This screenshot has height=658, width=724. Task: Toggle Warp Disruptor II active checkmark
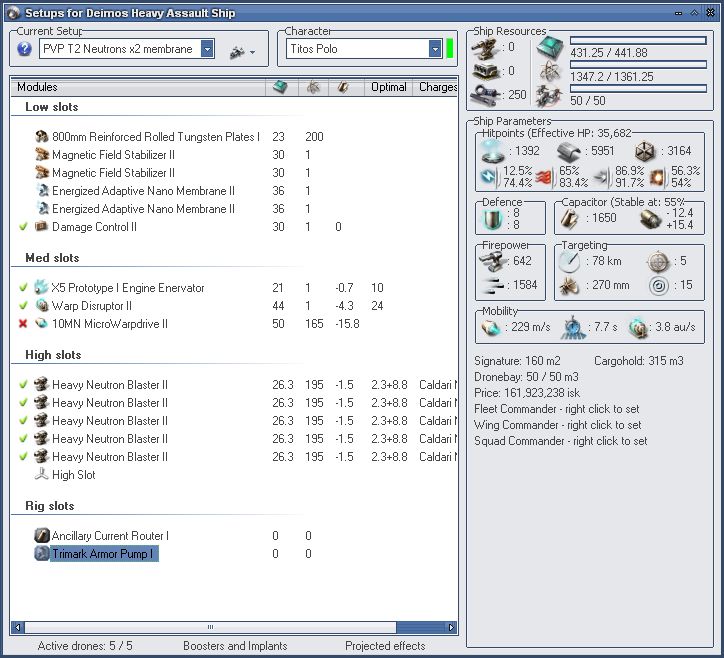23,305
